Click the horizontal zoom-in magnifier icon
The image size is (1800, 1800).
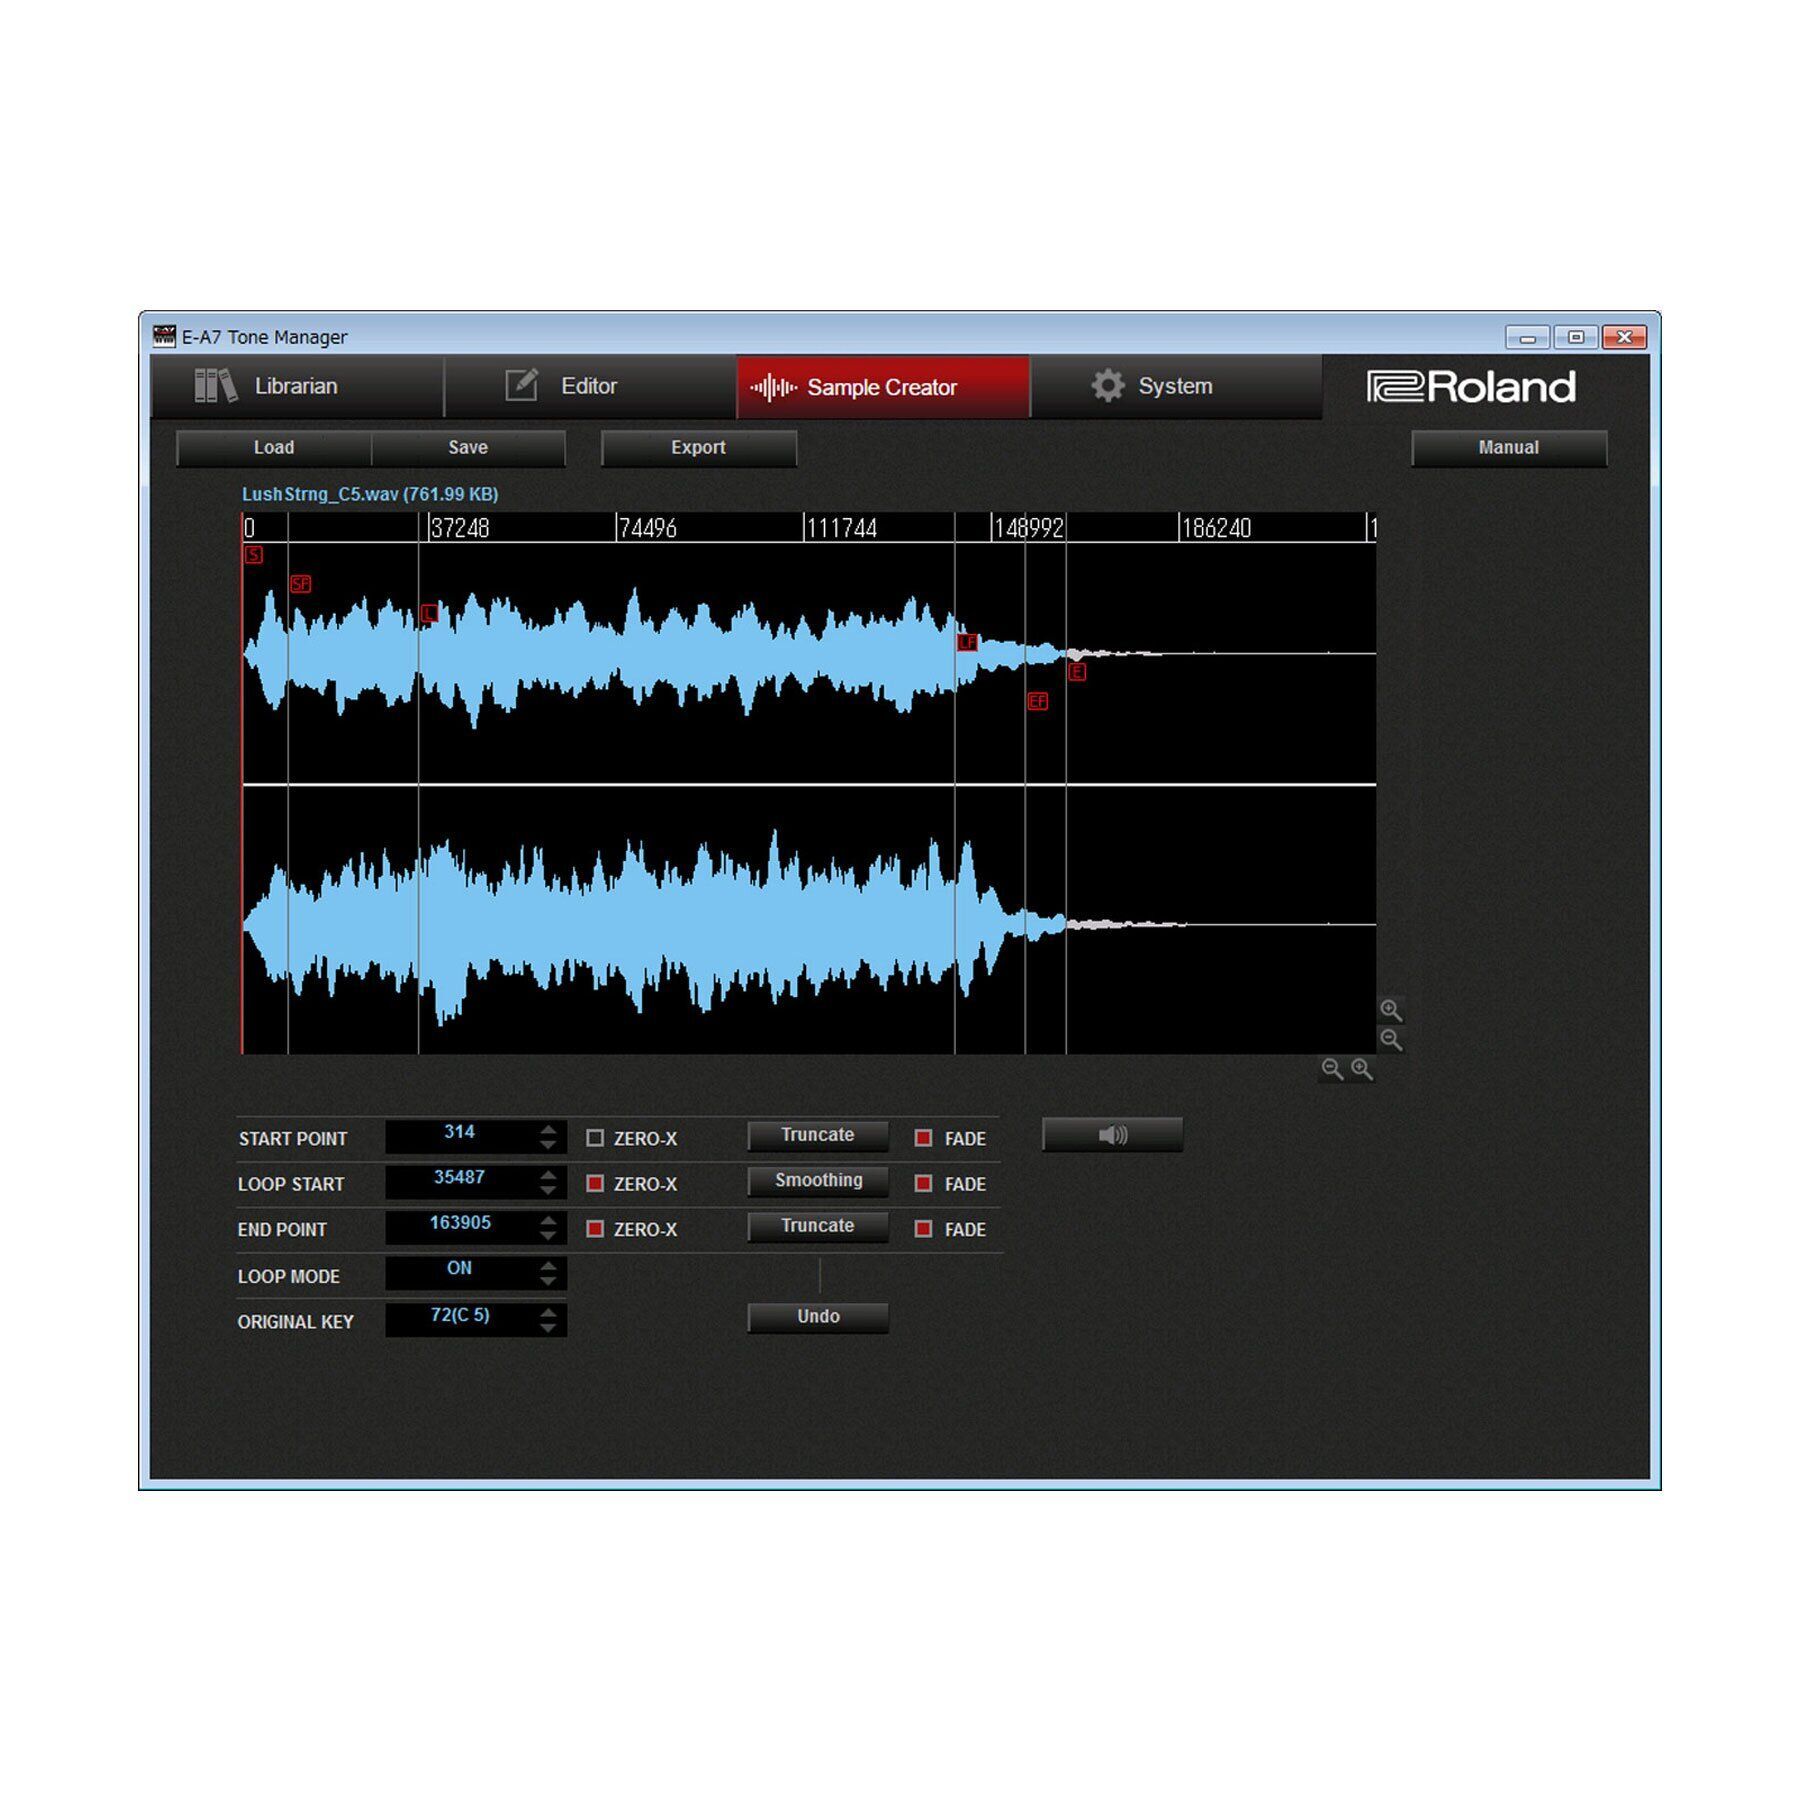click(1362, 1070)
